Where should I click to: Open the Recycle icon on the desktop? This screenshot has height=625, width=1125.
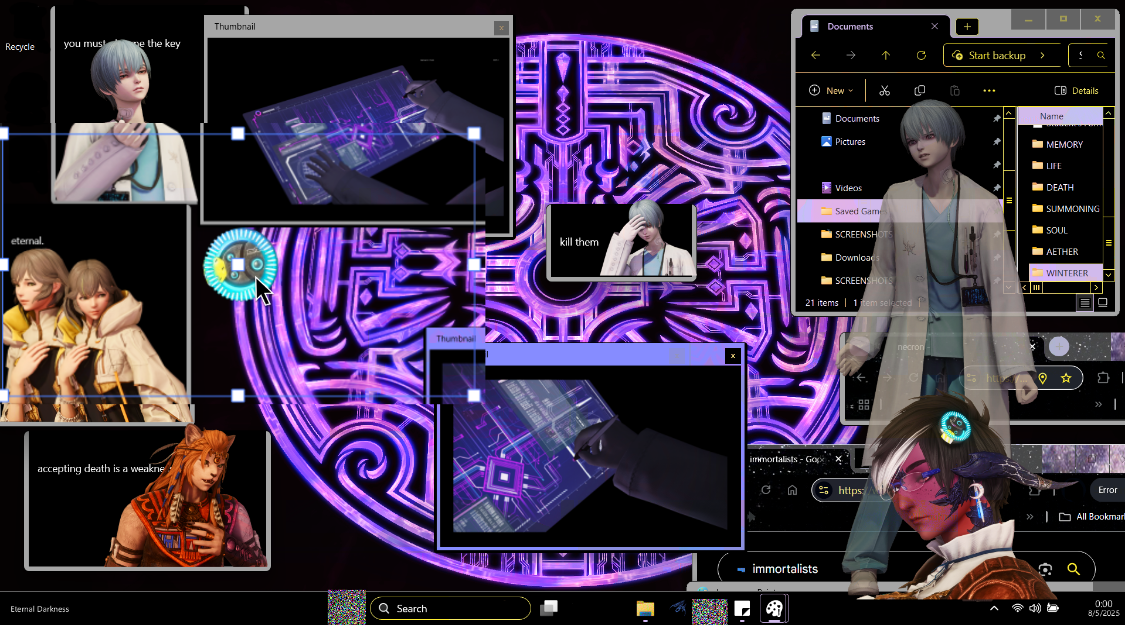[19, 47]
